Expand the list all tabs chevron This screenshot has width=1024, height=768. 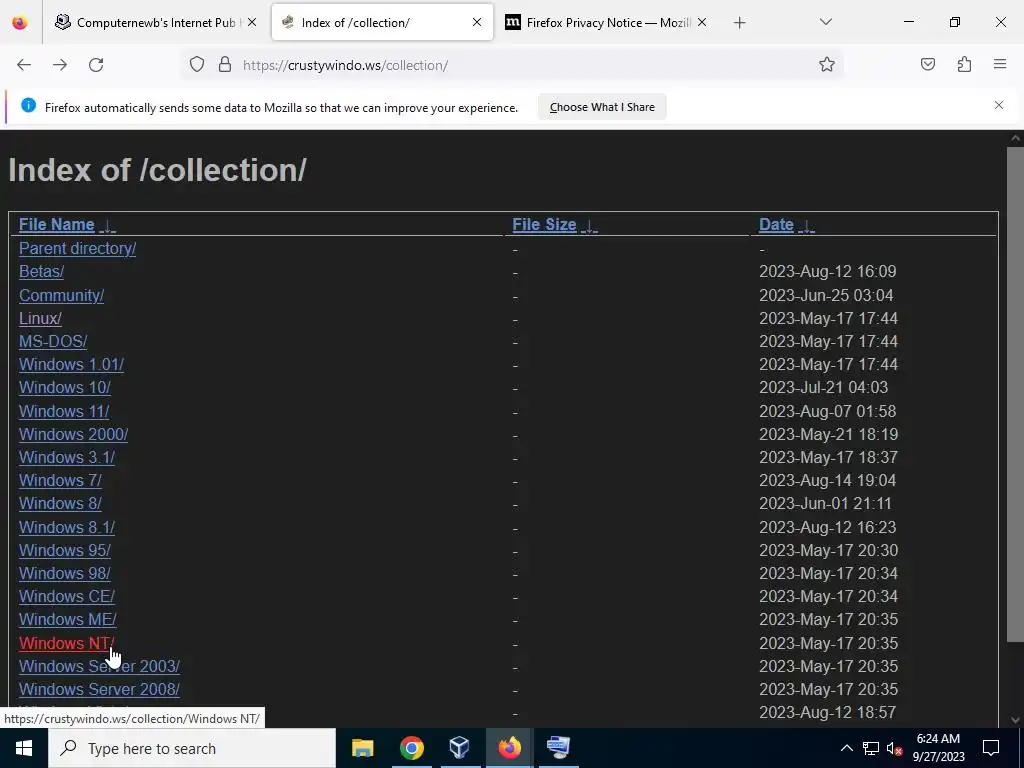pyautogui.click(x=825, y=22)
